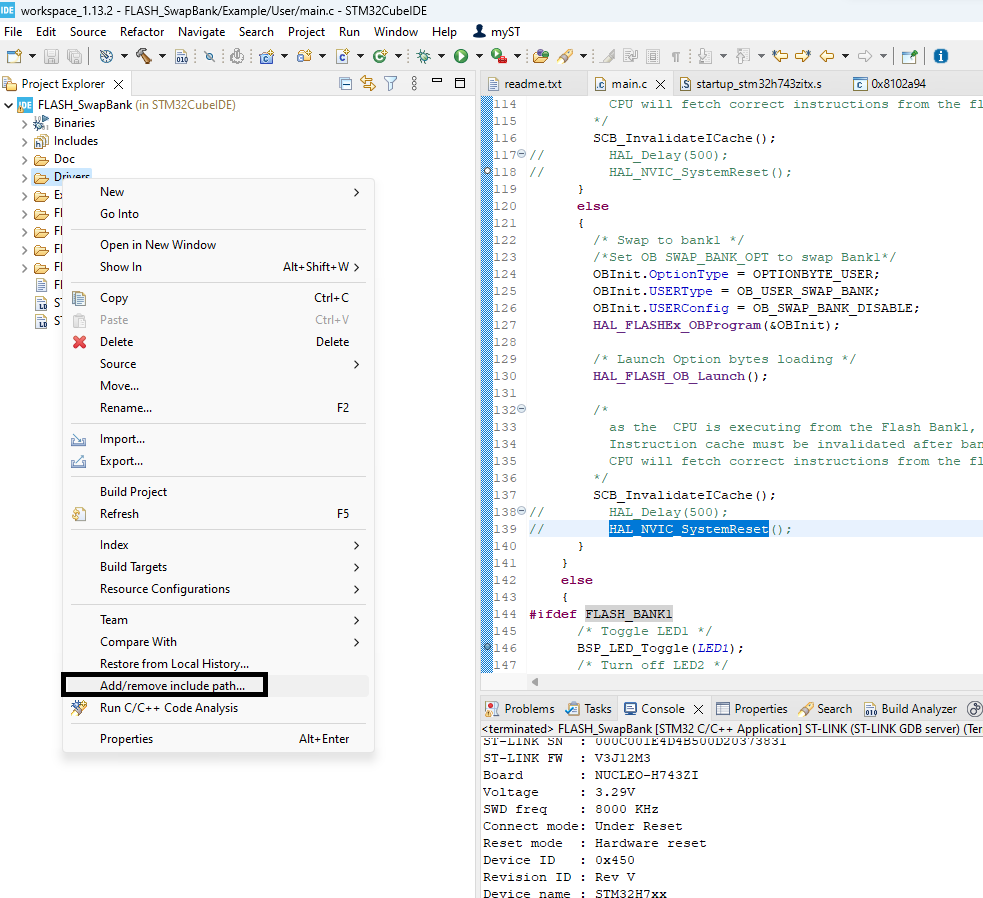The height and width of the screenshot is (898, 983).
Task: Click the New file toolbar icon
Action: pyautogui.click(x=14, y=56)
